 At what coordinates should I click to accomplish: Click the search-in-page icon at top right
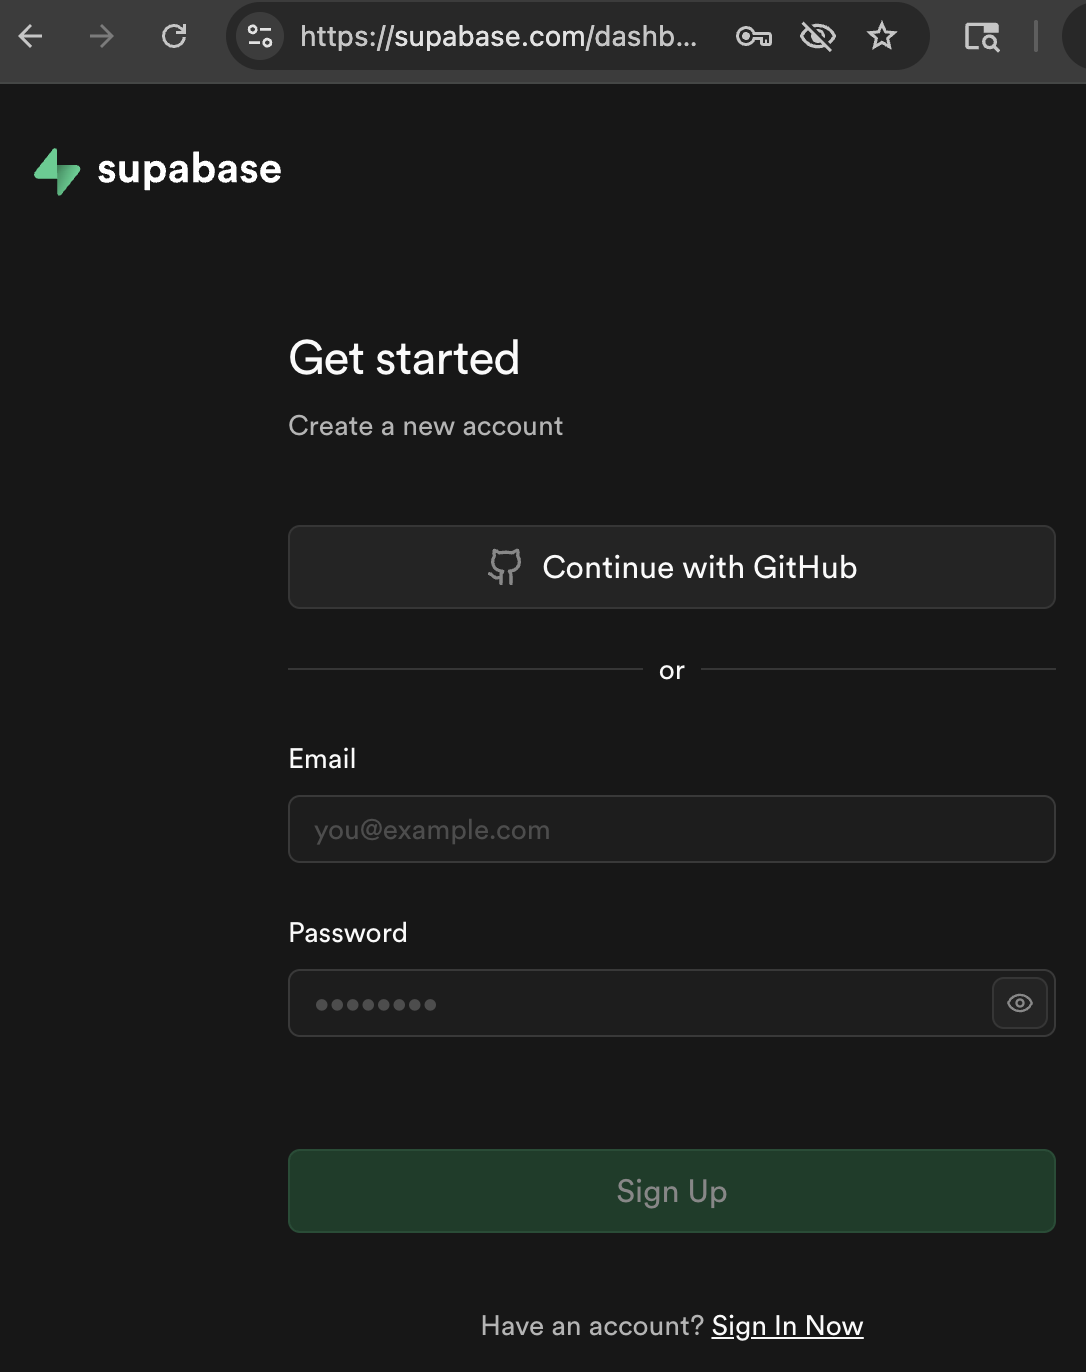(x=981, y=36)
